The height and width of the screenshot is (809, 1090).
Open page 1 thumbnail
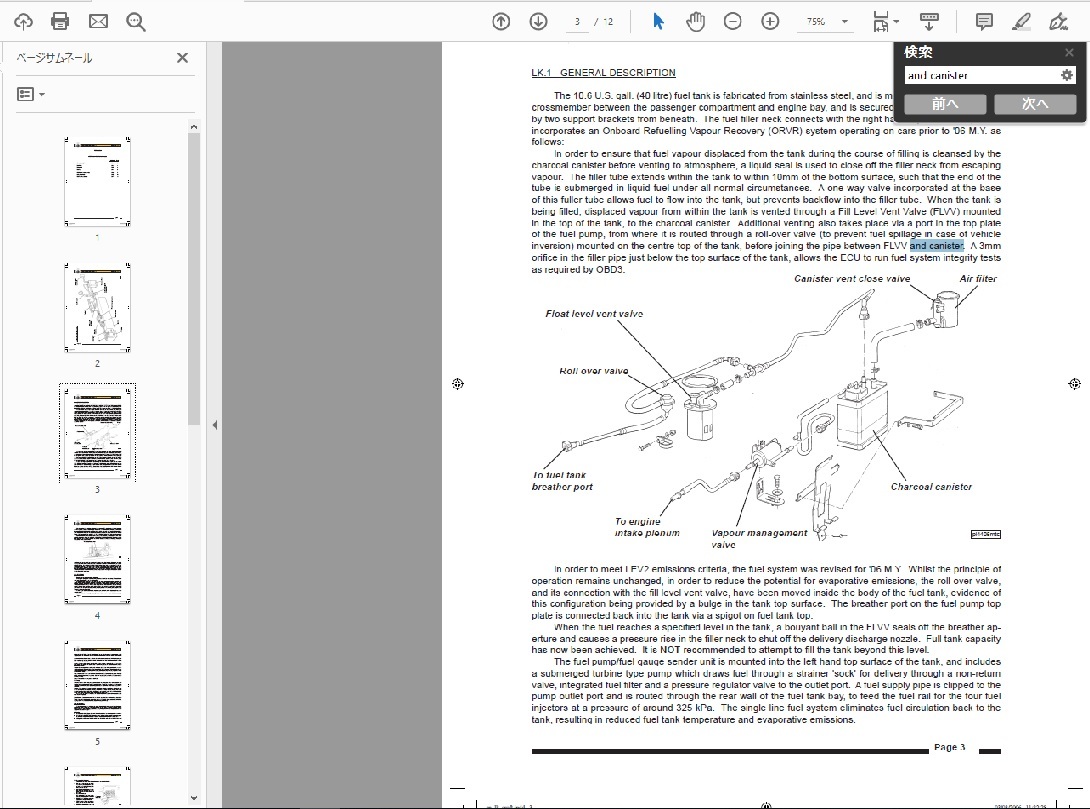(97, 182)
